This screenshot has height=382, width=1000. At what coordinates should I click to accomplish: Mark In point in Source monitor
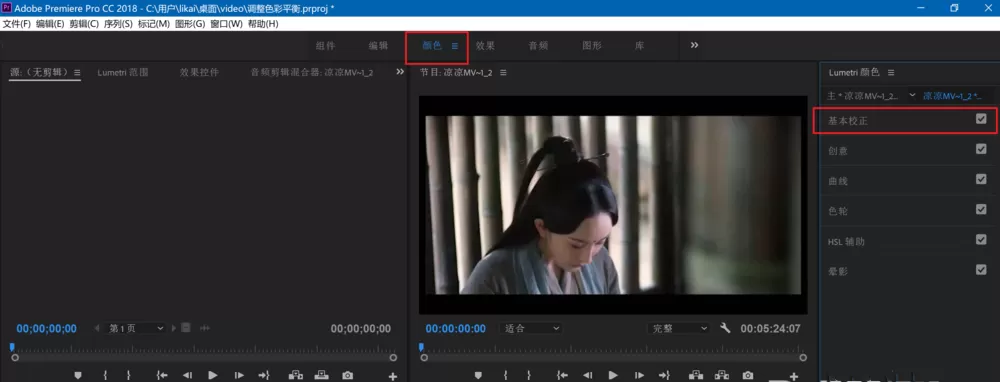tap(105, 376)
